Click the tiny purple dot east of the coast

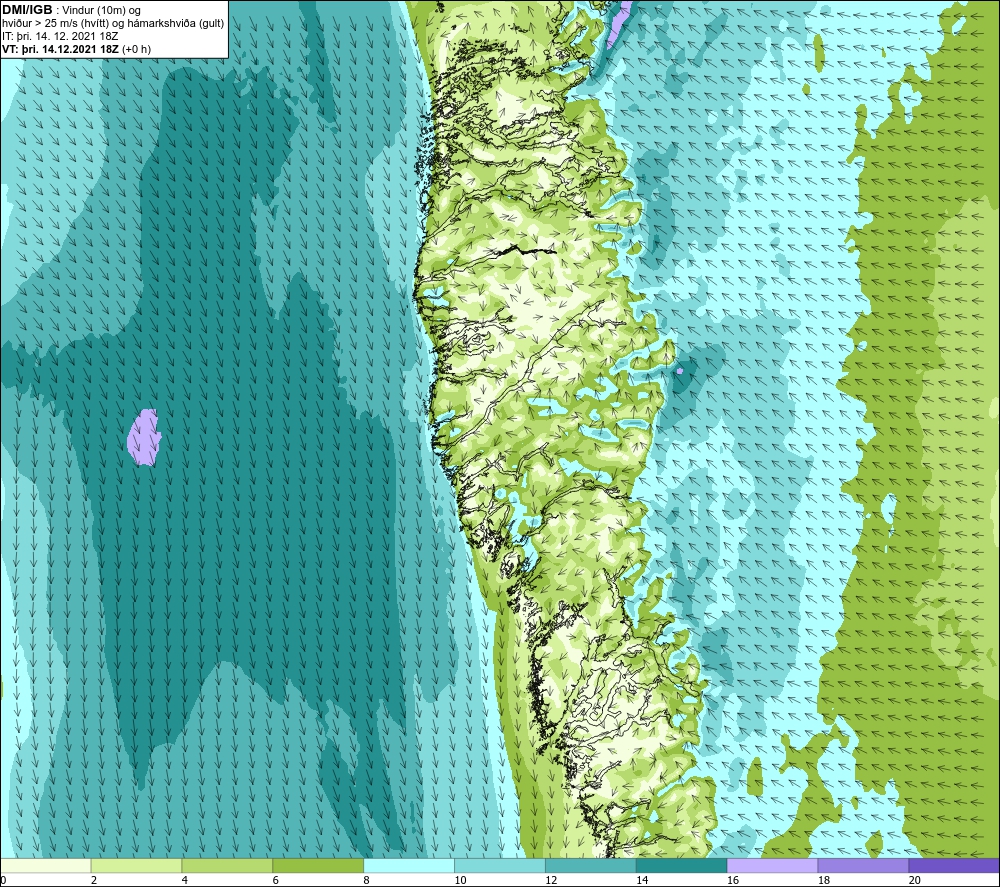680,370
